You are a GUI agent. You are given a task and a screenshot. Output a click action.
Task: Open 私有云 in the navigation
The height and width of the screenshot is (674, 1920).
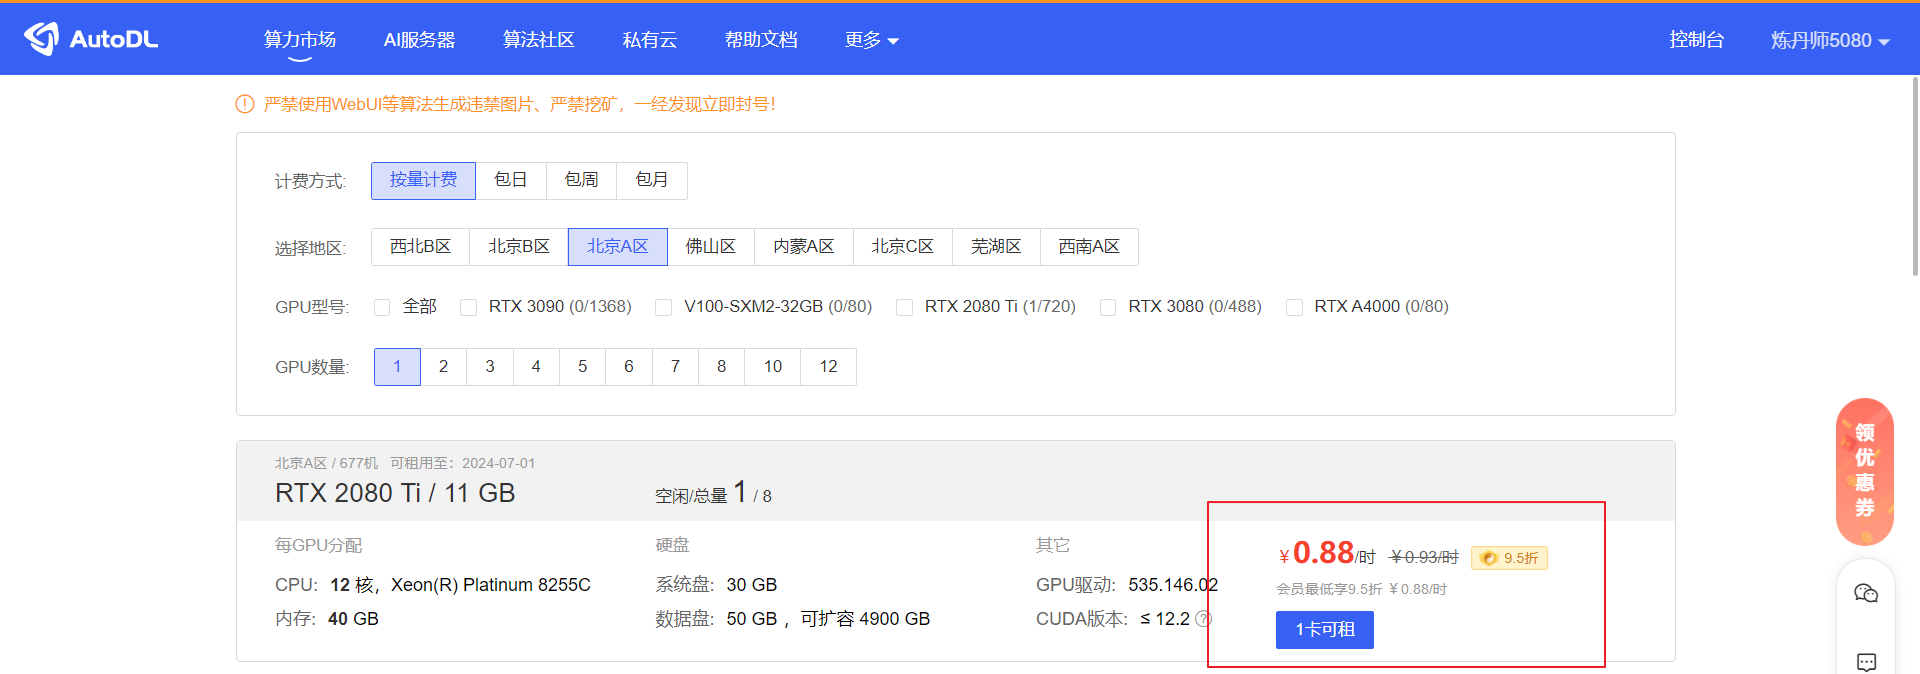point(650,40)
